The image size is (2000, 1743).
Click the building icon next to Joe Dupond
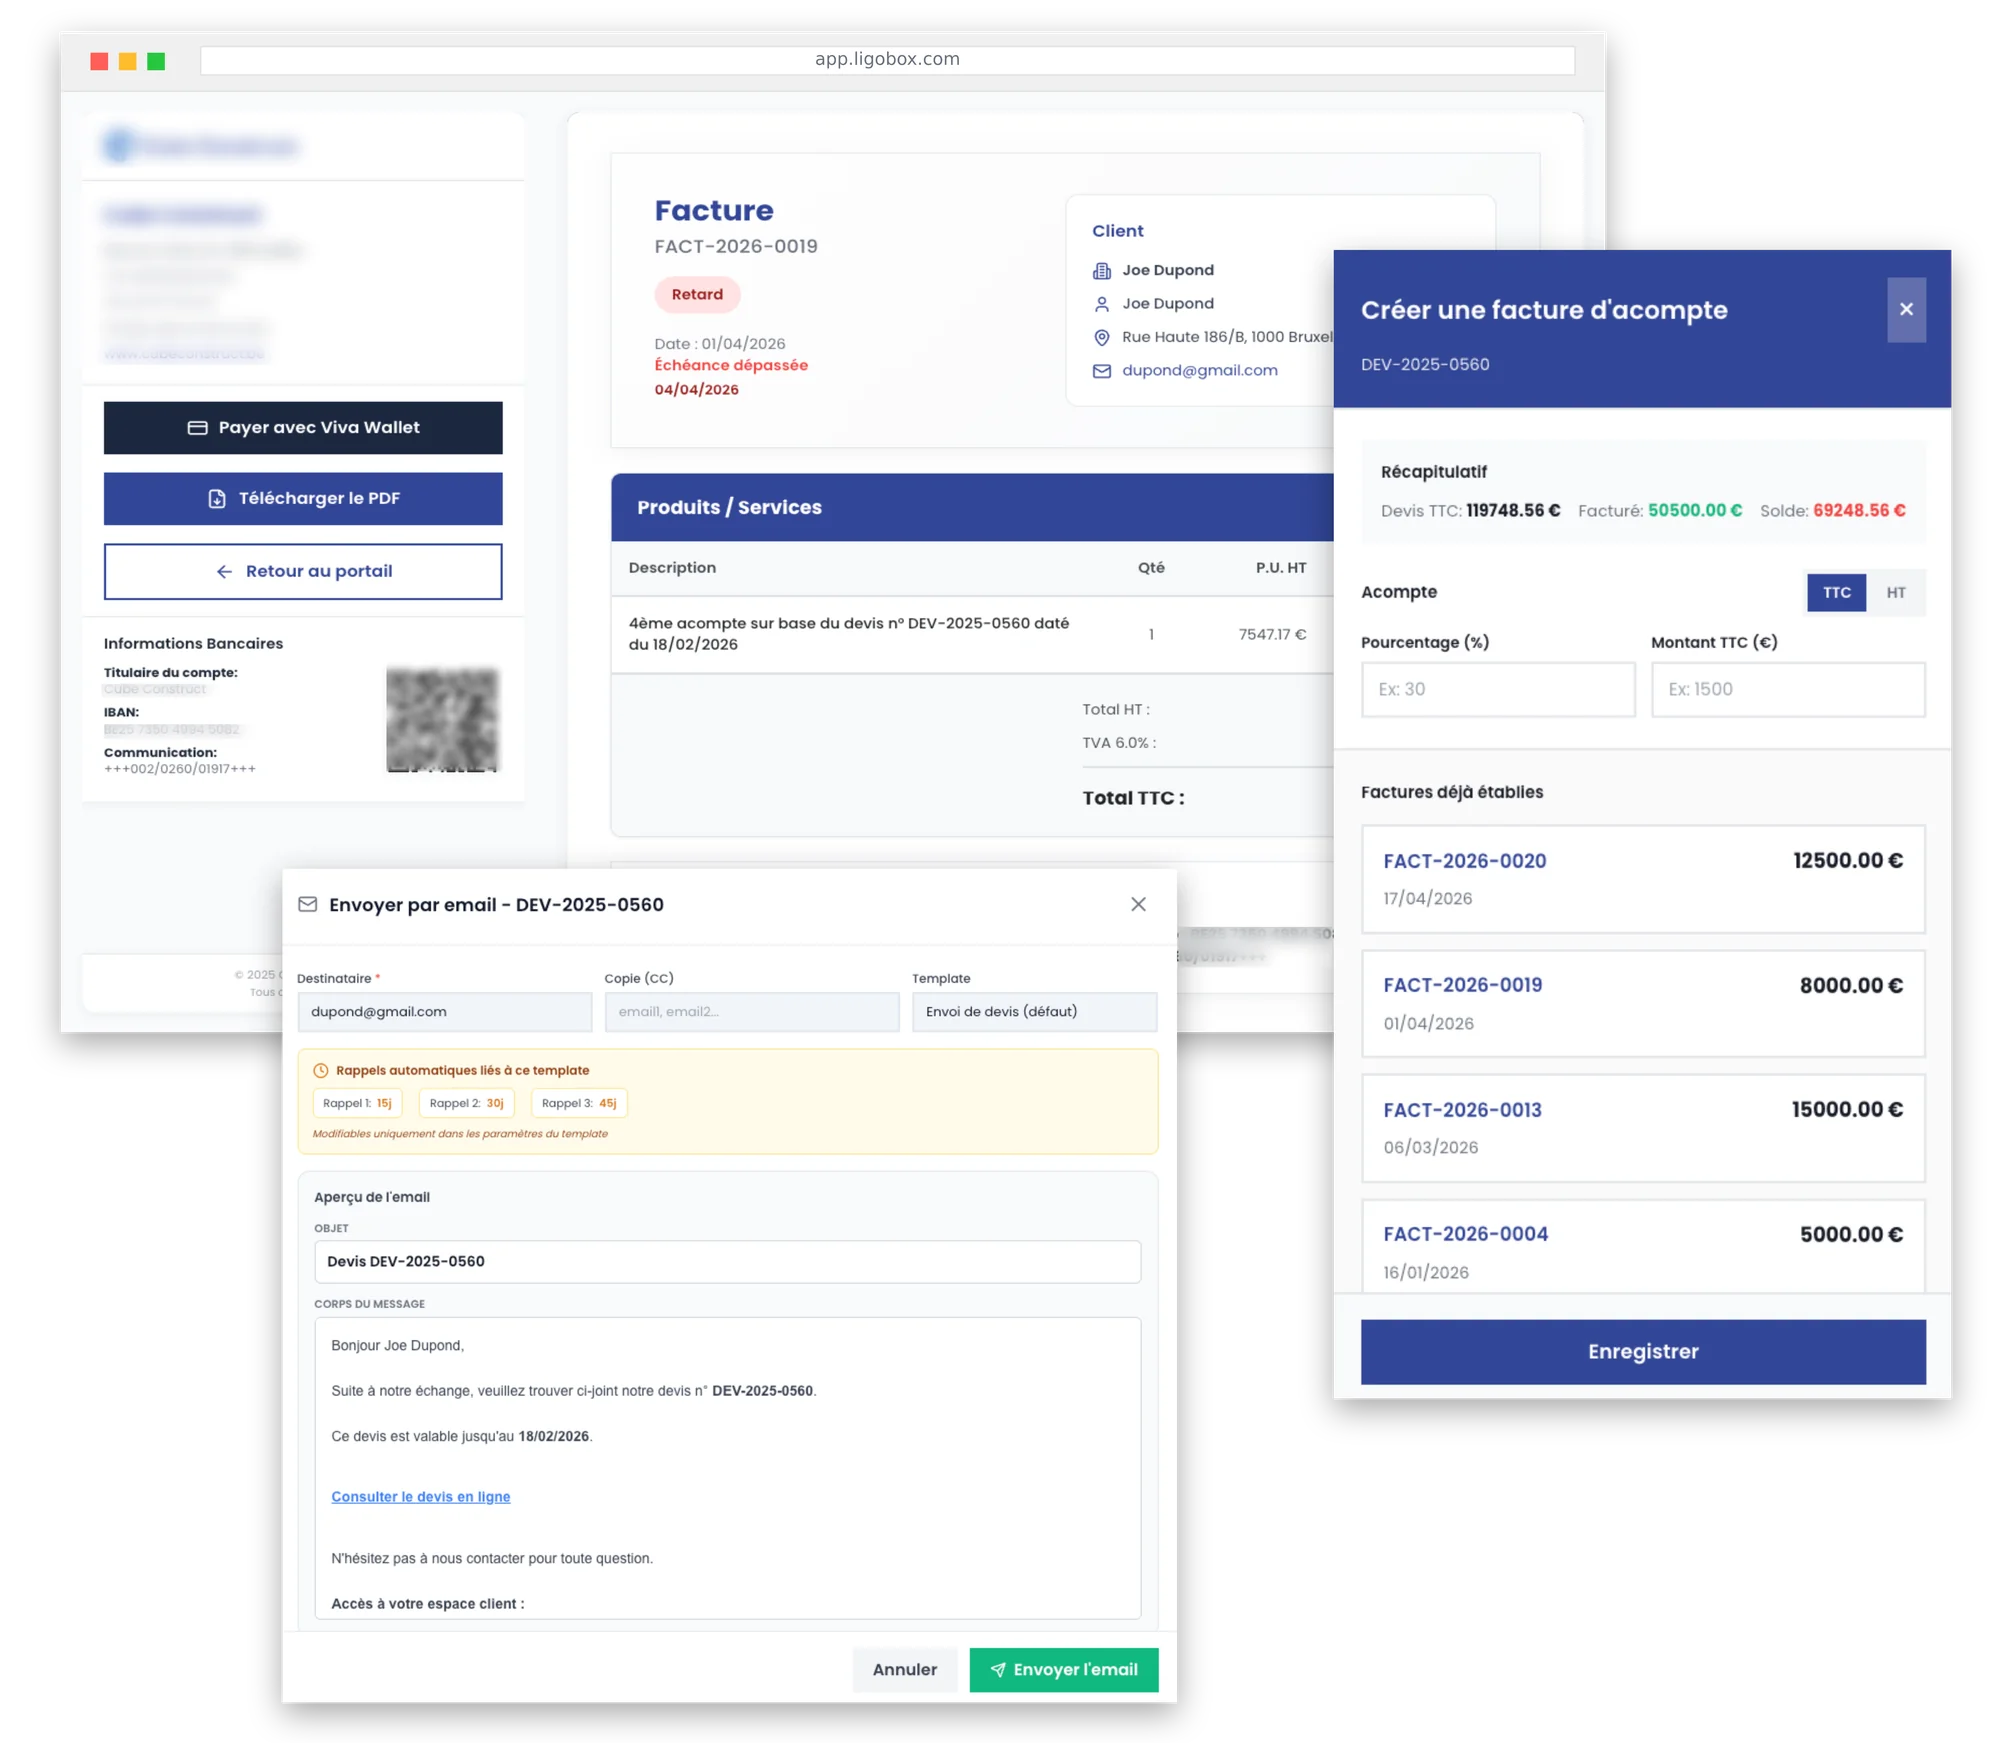[1101, 271]
